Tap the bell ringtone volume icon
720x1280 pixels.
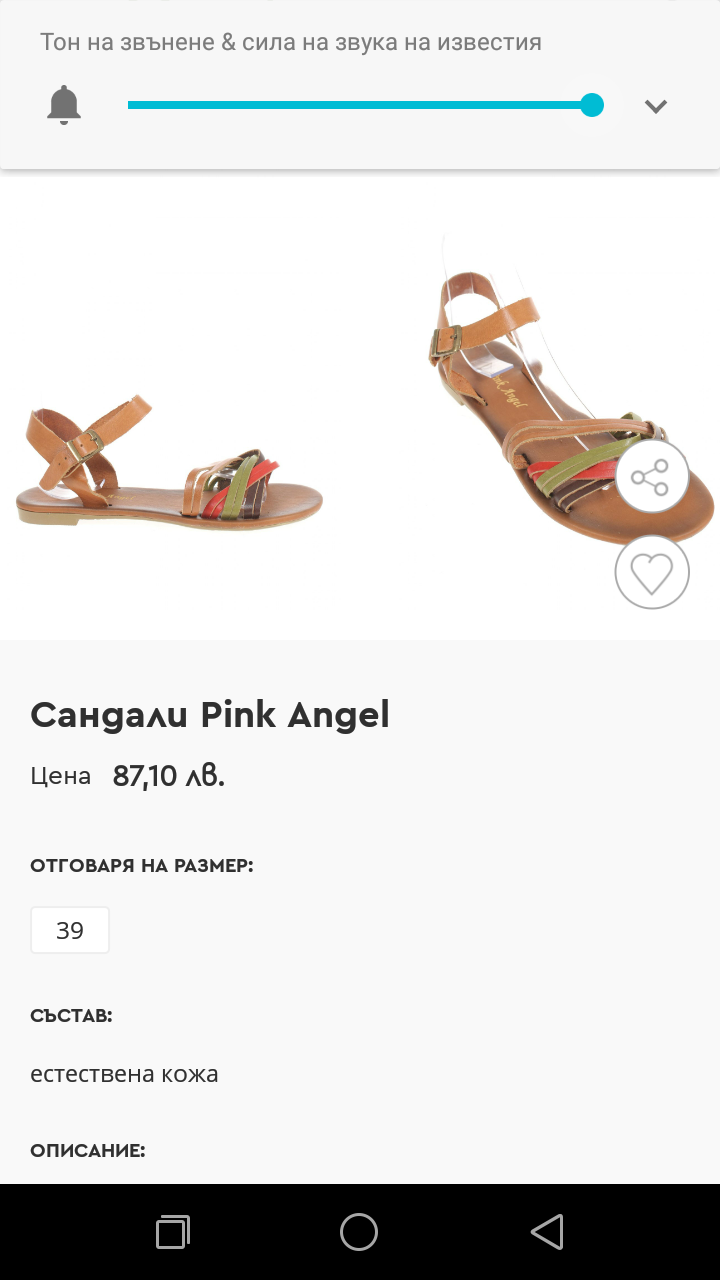tap(64, 105)
